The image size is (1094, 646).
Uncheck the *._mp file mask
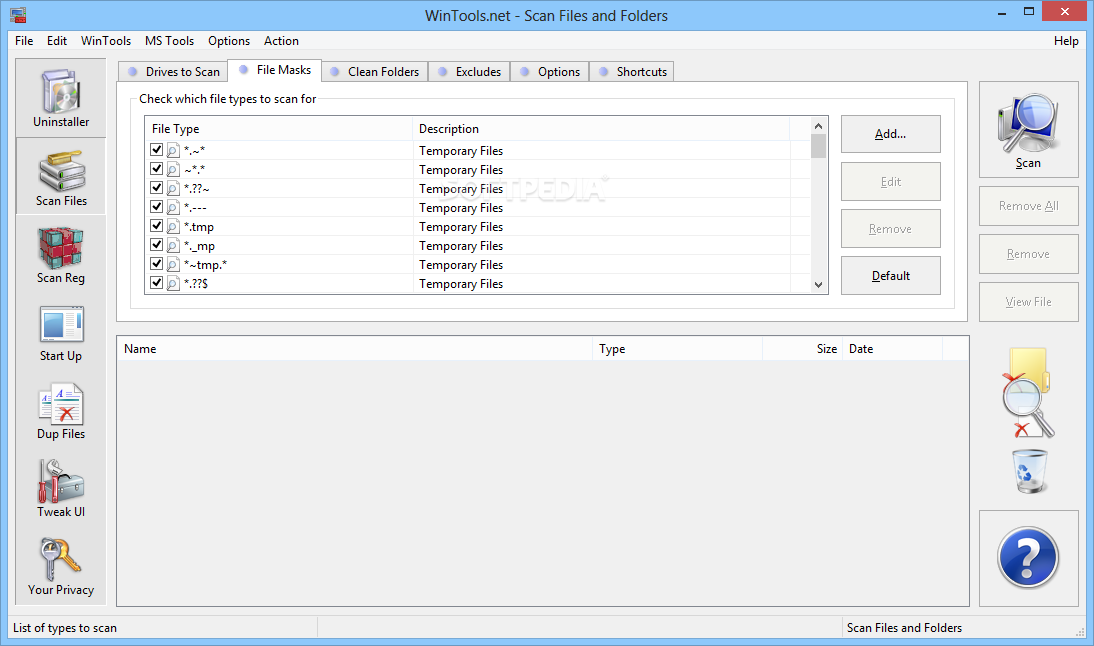[x=156, y=245]
